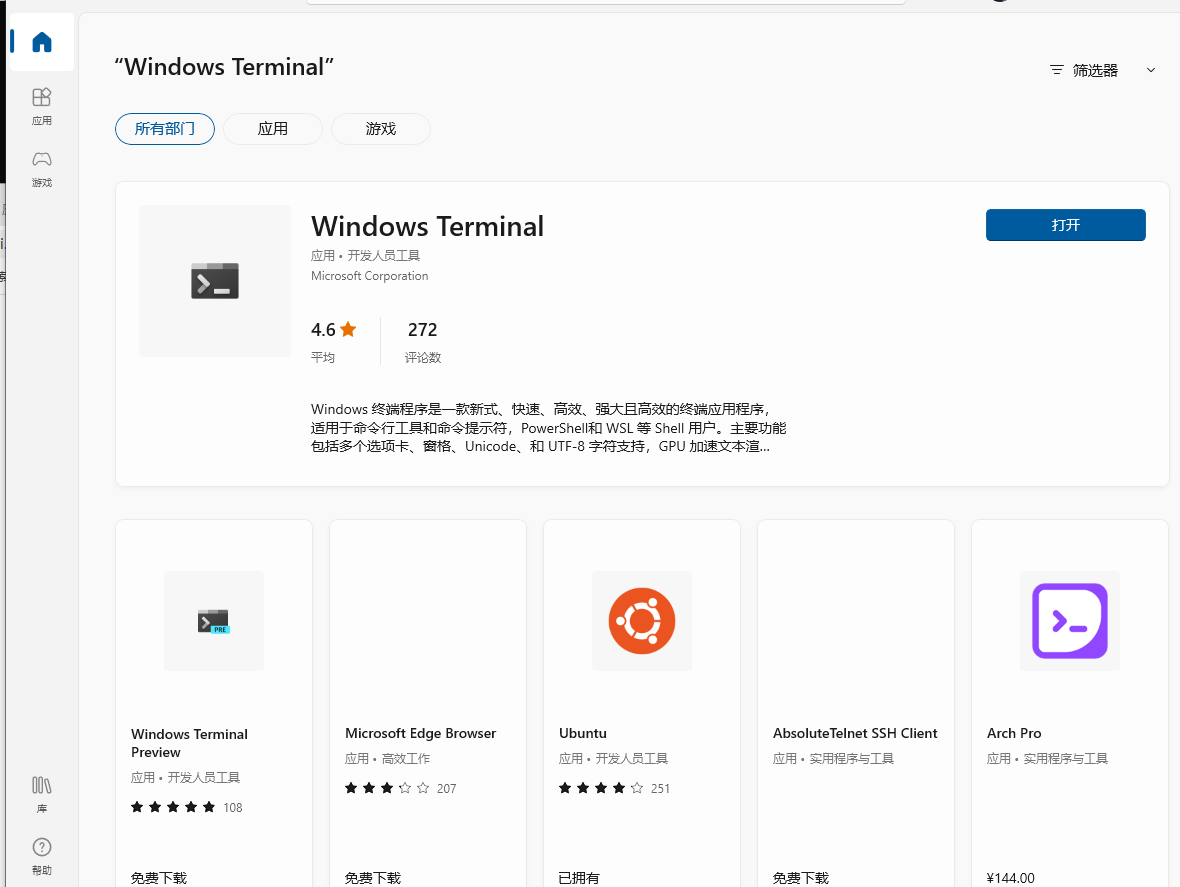
Task: Expand the 筛选器 chevron dropdown
Action: tap(1151, 70)
